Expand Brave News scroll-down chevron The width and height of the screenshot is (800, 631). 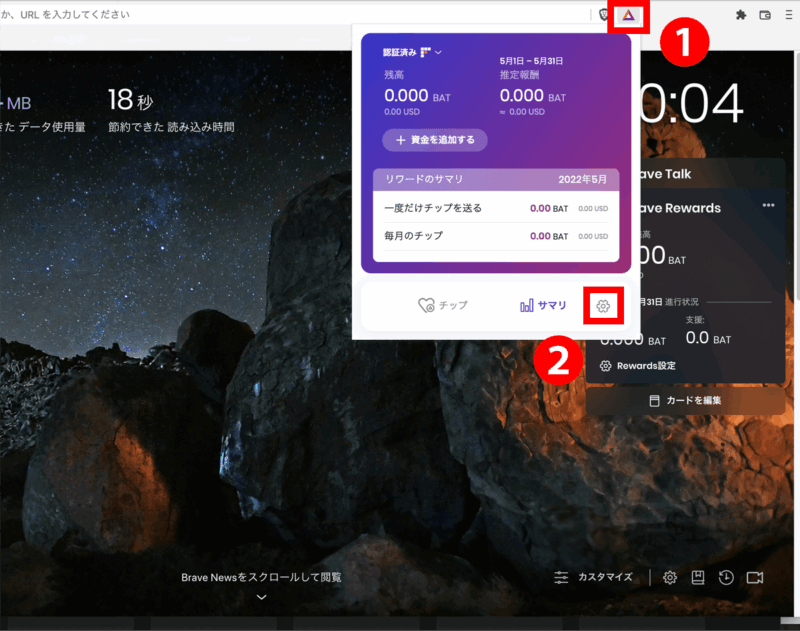262,597
